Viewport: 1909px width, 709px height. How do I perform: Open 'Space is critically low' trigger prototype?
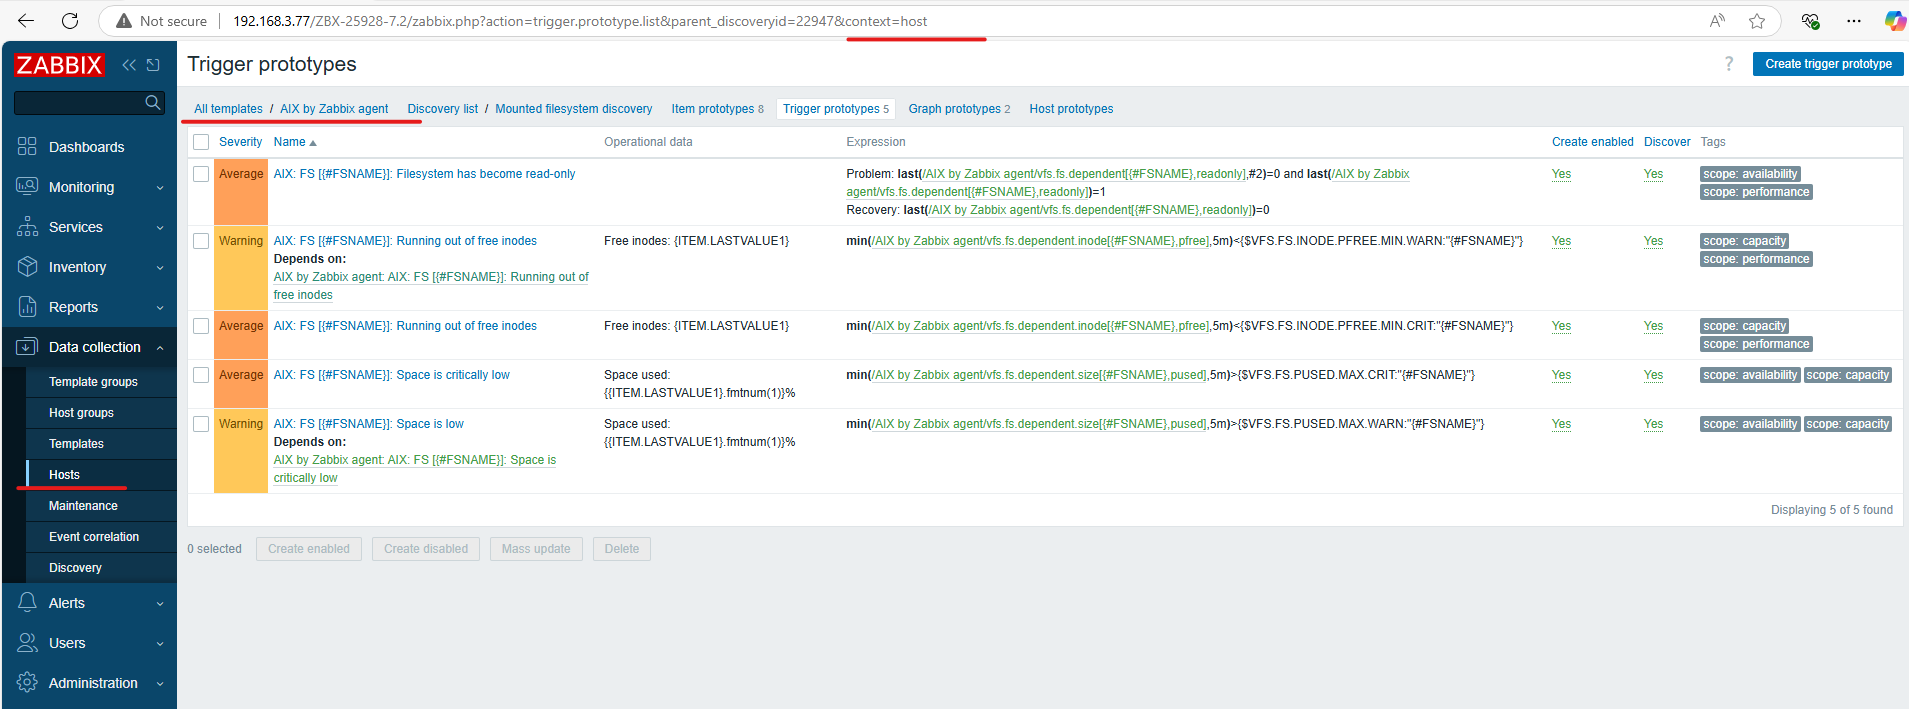coord(392,375)
